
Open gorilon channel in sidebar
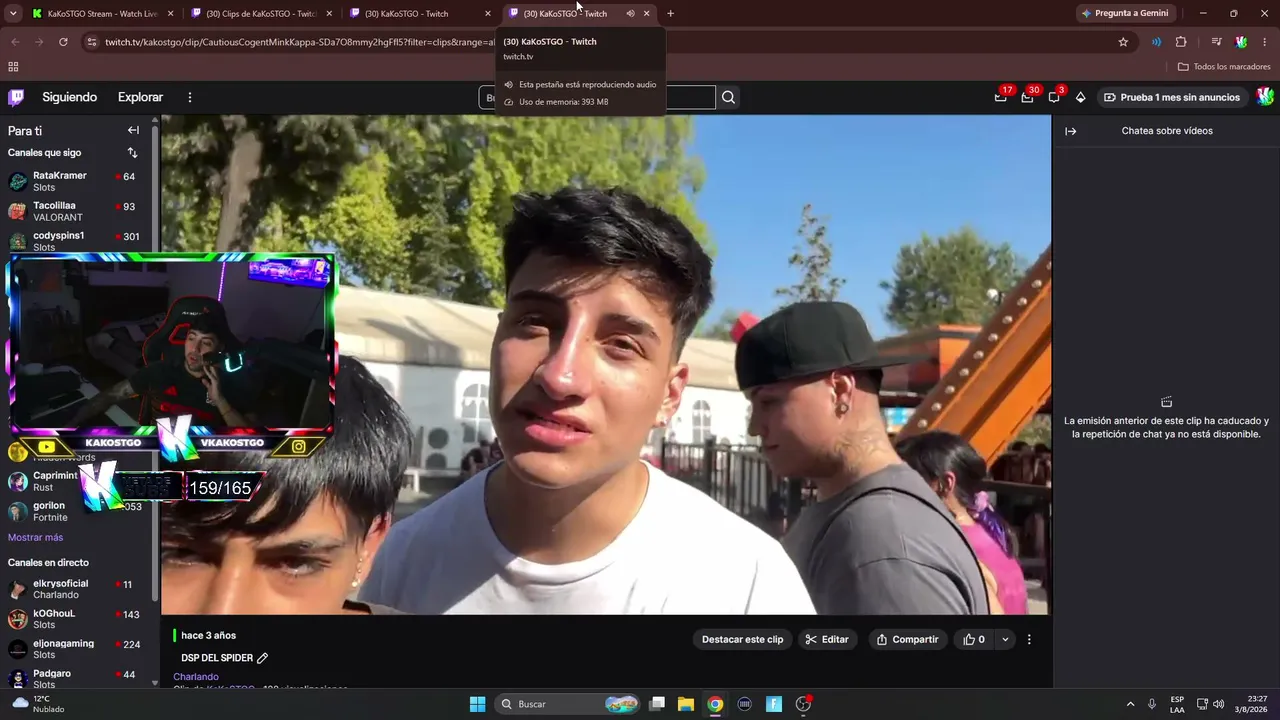[76, 511]
